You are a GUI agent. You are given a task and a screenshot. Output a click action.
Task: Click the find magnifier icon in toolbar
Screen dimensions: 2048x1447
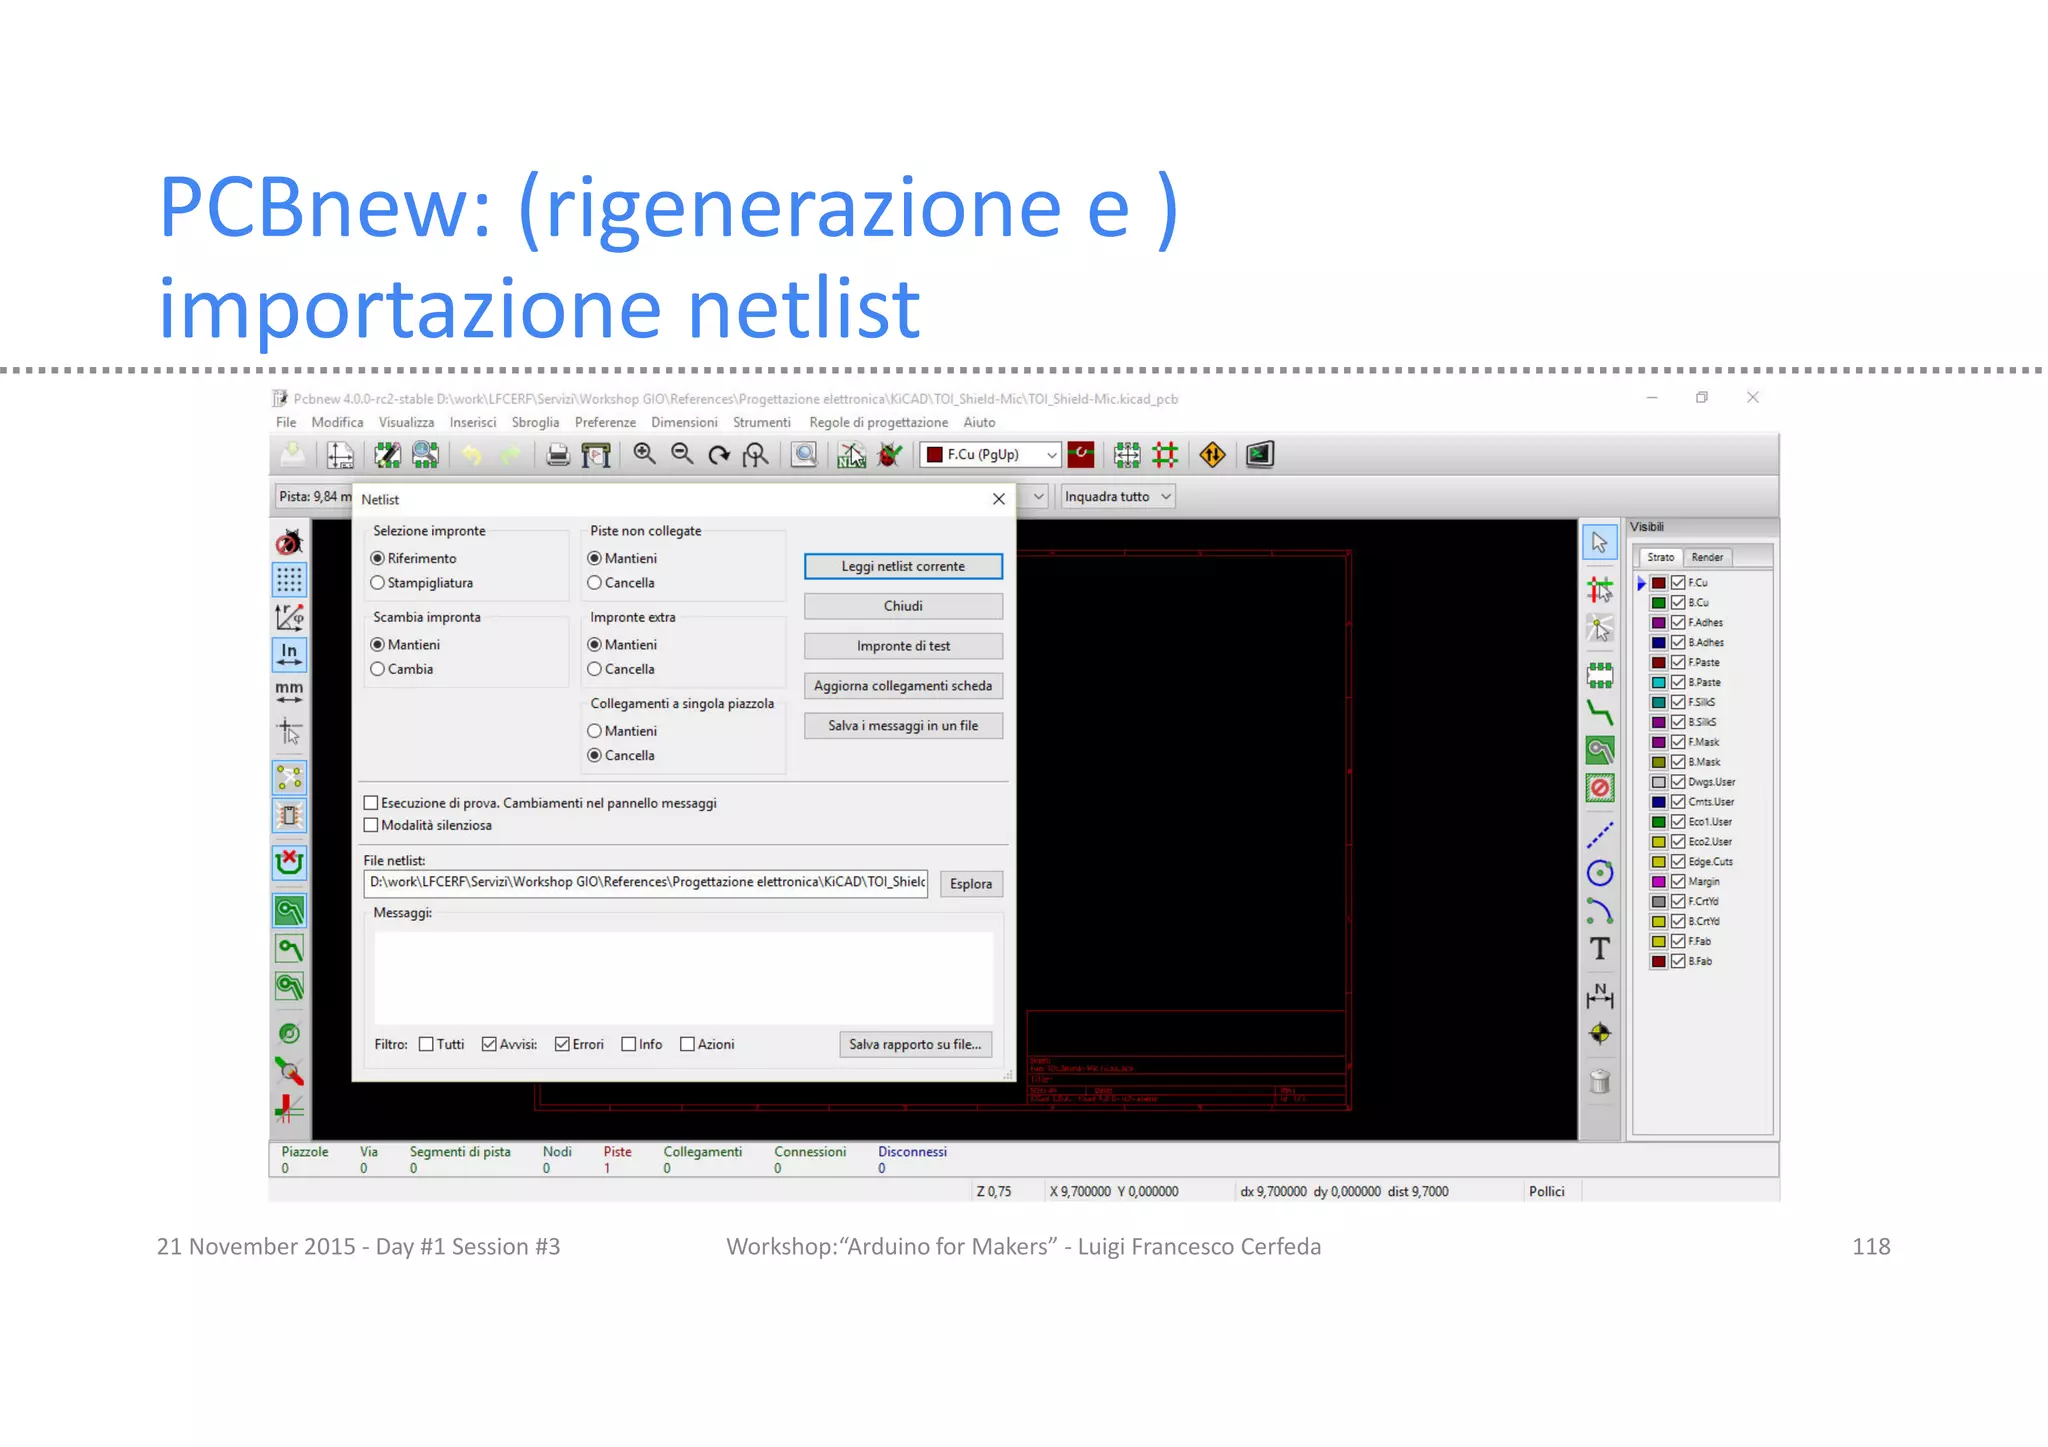pos(804,455)
